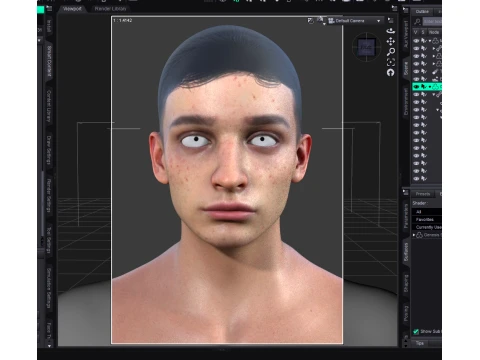Collapse the first node in the Scene tree

tap(430, 41)
